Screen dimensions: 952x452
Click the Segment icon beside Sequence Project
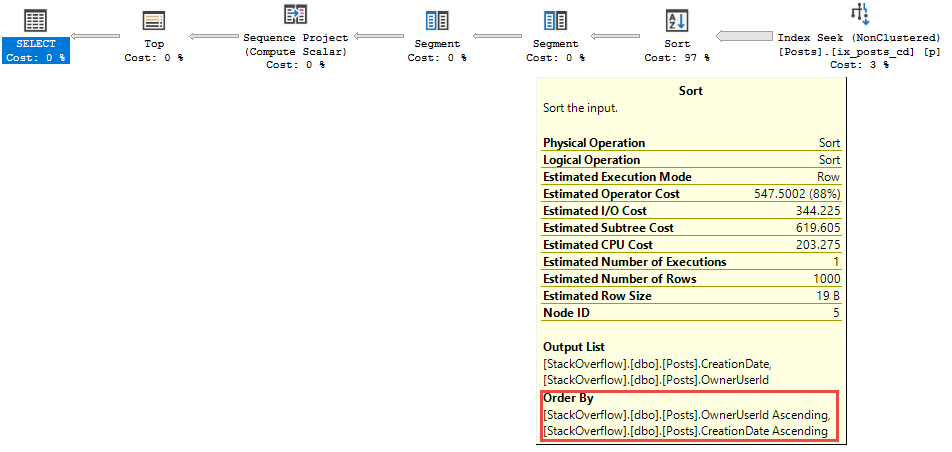pyautogui.click(x=437, y=20)
